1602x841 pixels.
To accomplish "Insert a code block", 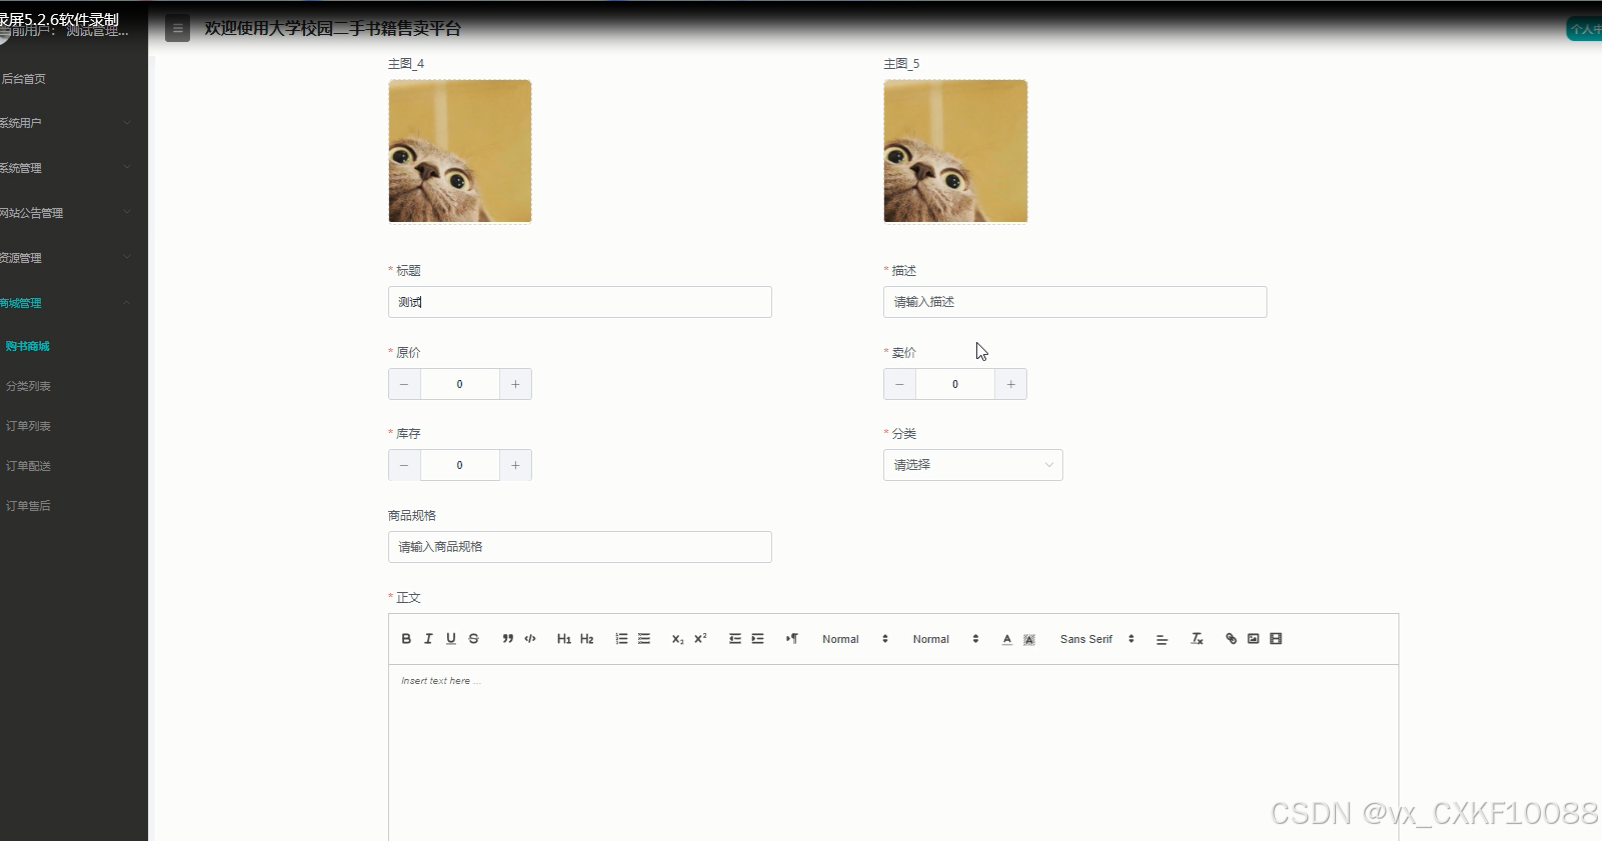I will click(x=530, y=639).
